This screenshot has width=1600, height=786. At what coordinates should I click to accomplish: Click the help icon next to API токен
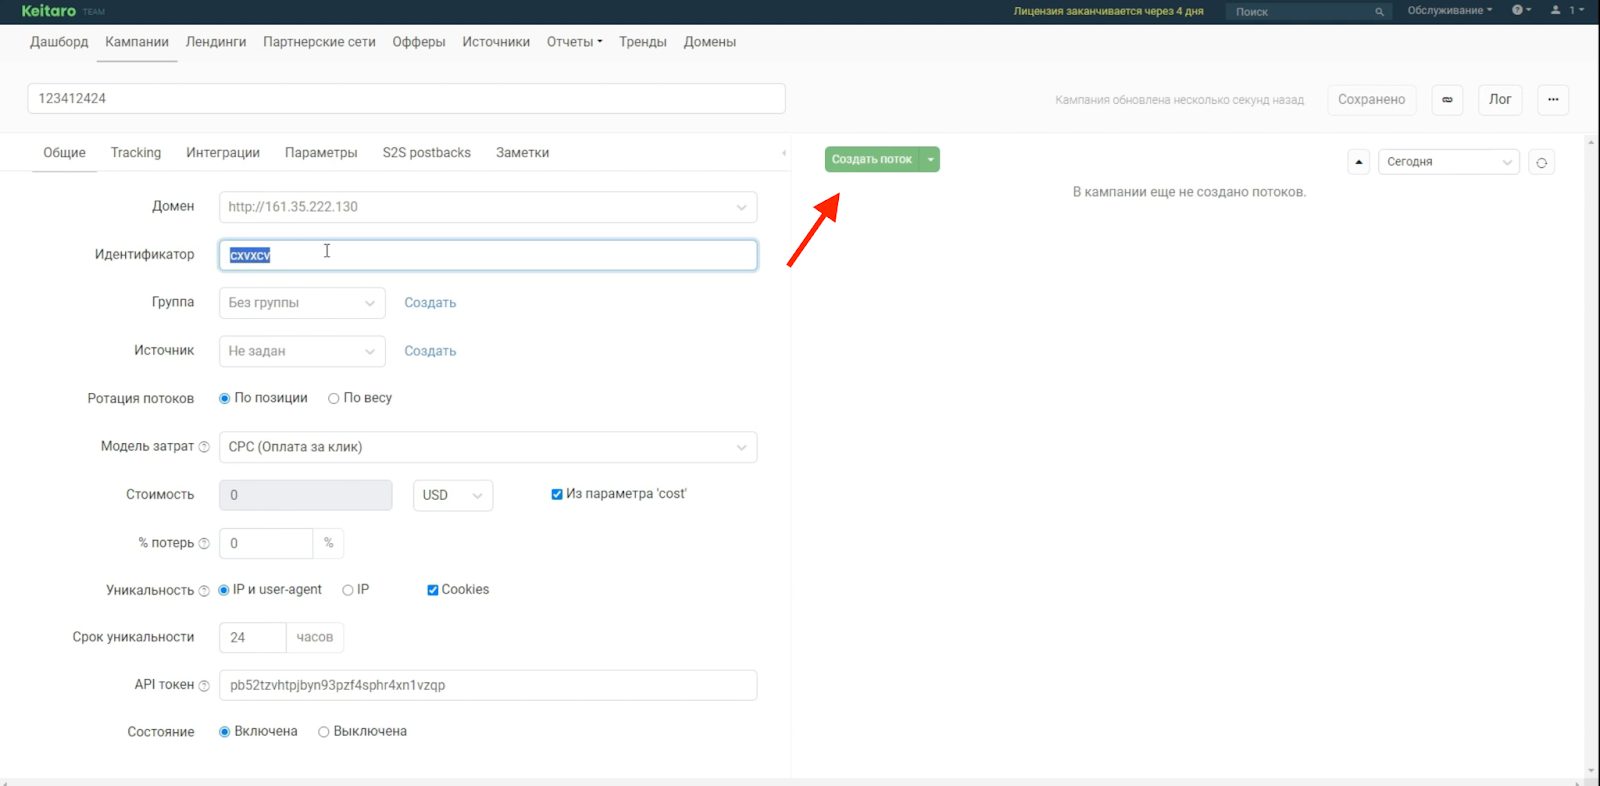click(x=204, y=686)
